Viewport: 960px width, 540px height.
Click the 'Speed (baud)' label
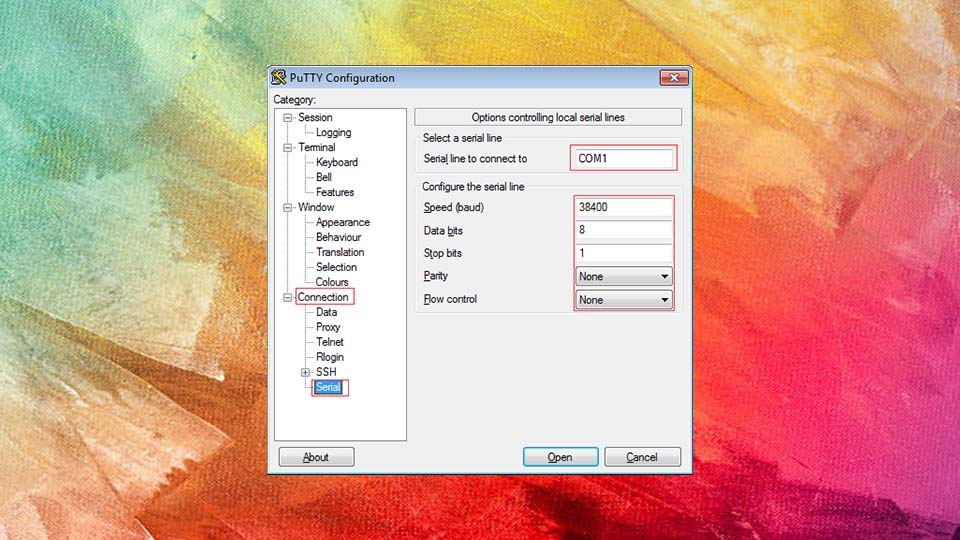[454, 208]
